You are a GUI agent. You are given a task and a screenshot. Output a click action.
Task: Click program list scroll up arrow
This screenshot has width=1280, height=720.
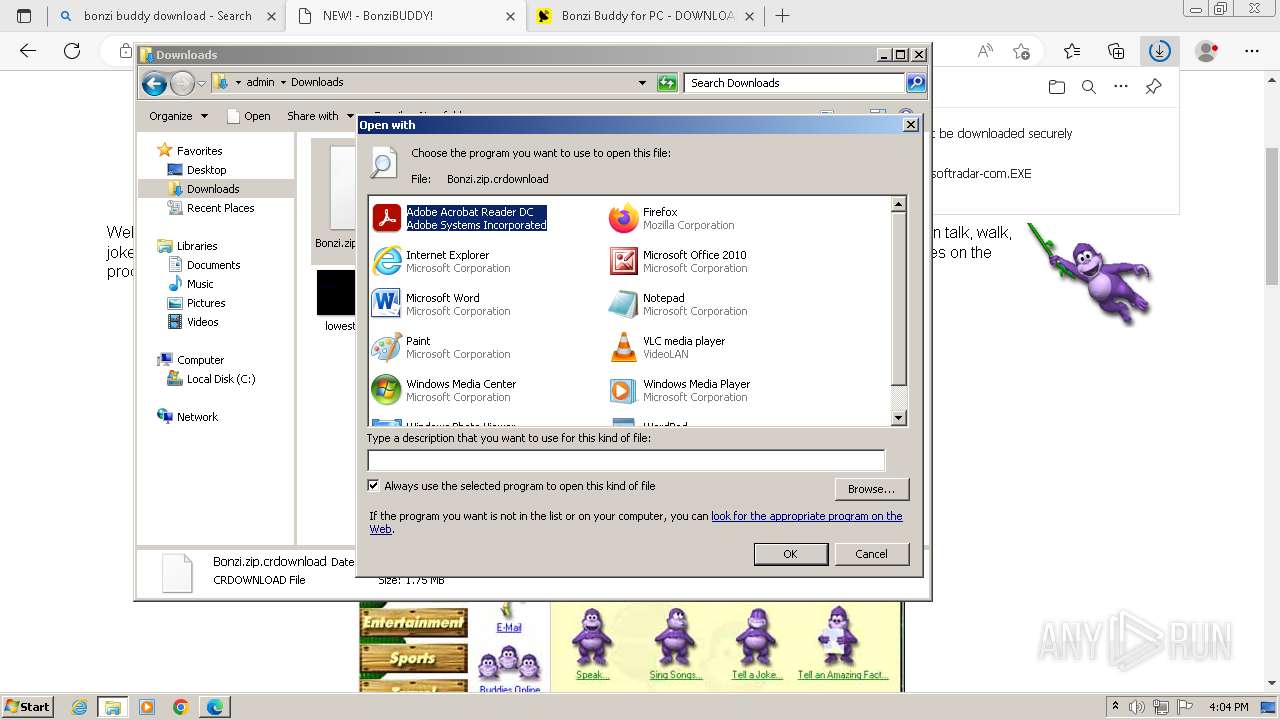coord(898,204)
